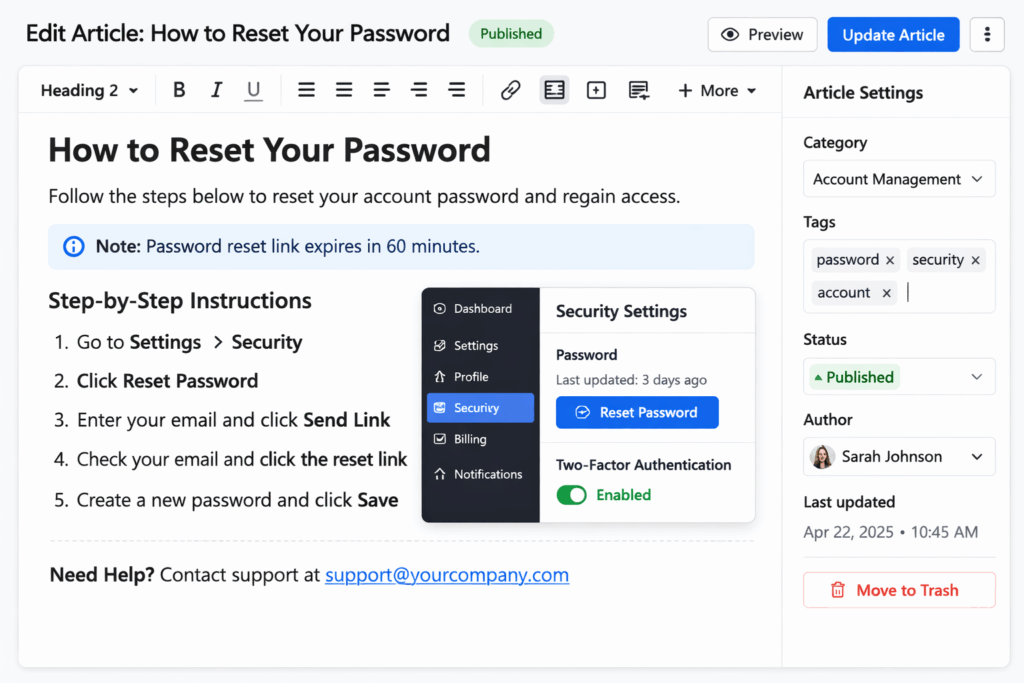Viewport: 1024px width, 683px height.
Task: Remove the password tag
Action: (889, 260)
